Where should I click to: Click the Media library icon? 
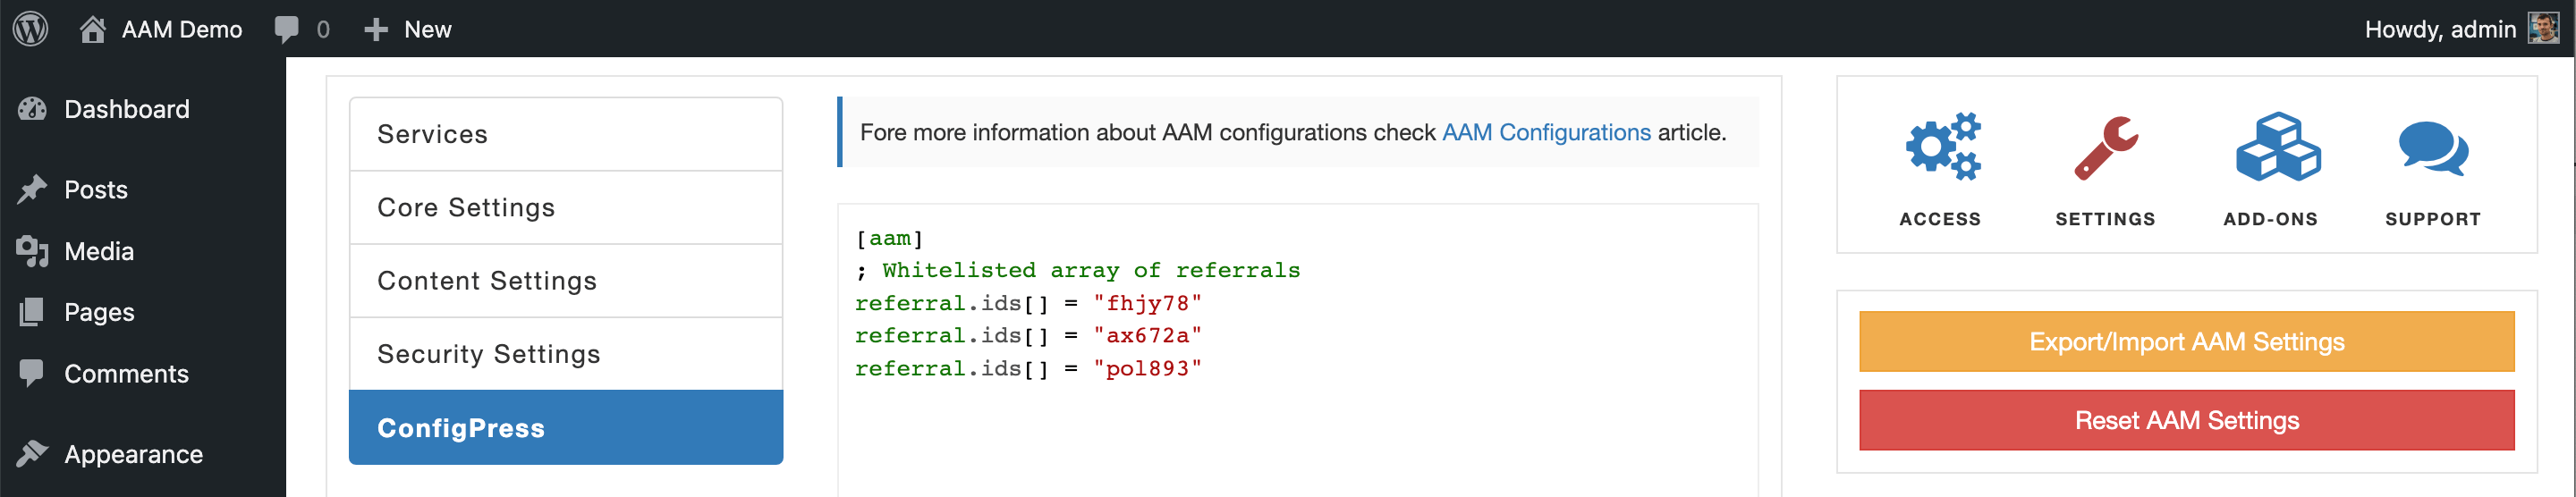tap(33, 251)
